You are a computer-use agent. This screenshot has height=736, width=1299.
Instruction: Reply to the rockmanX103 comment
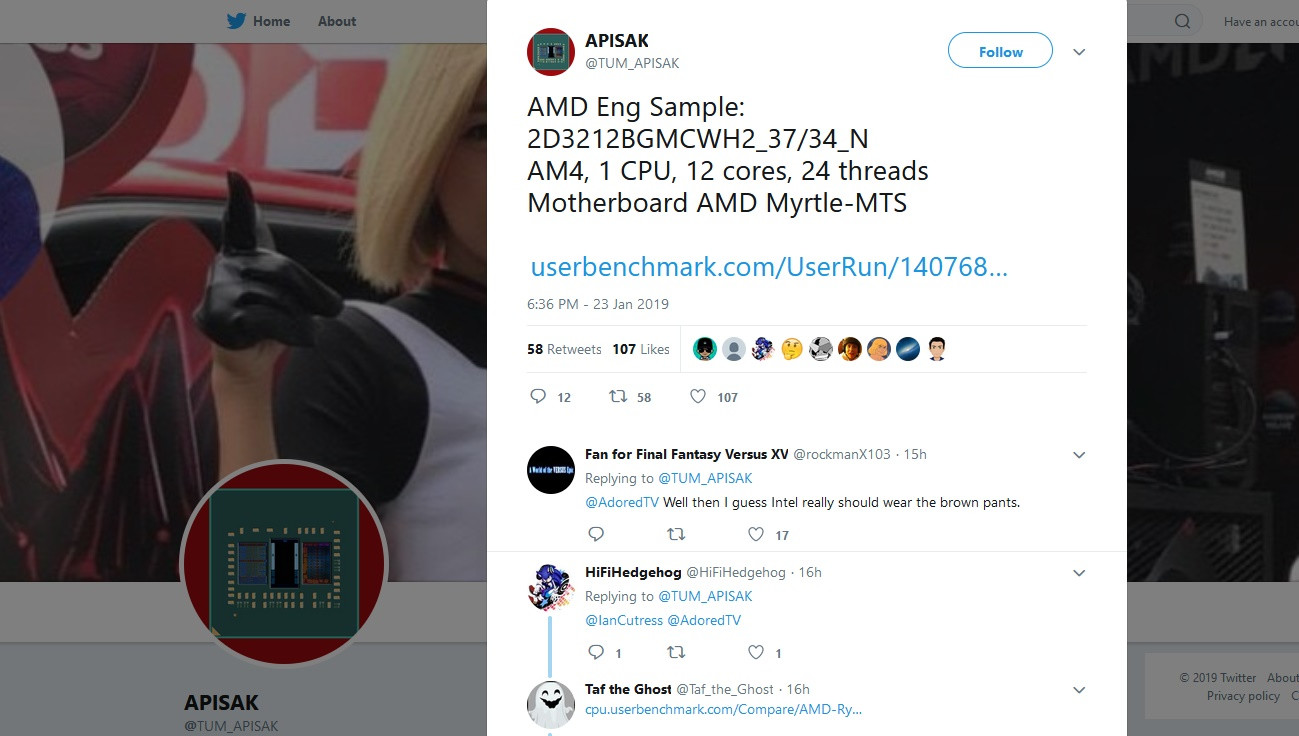click(x=596, y=534)
